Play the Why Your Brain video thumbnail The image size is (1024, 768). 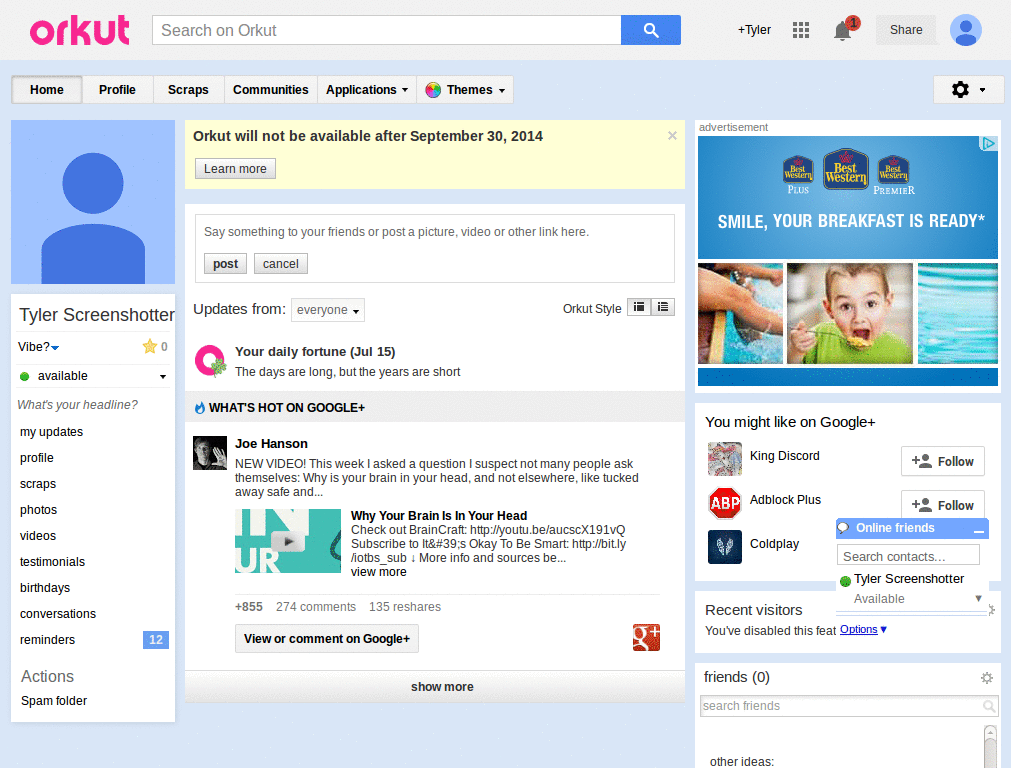pyautogui.click(x=288, y=541)
